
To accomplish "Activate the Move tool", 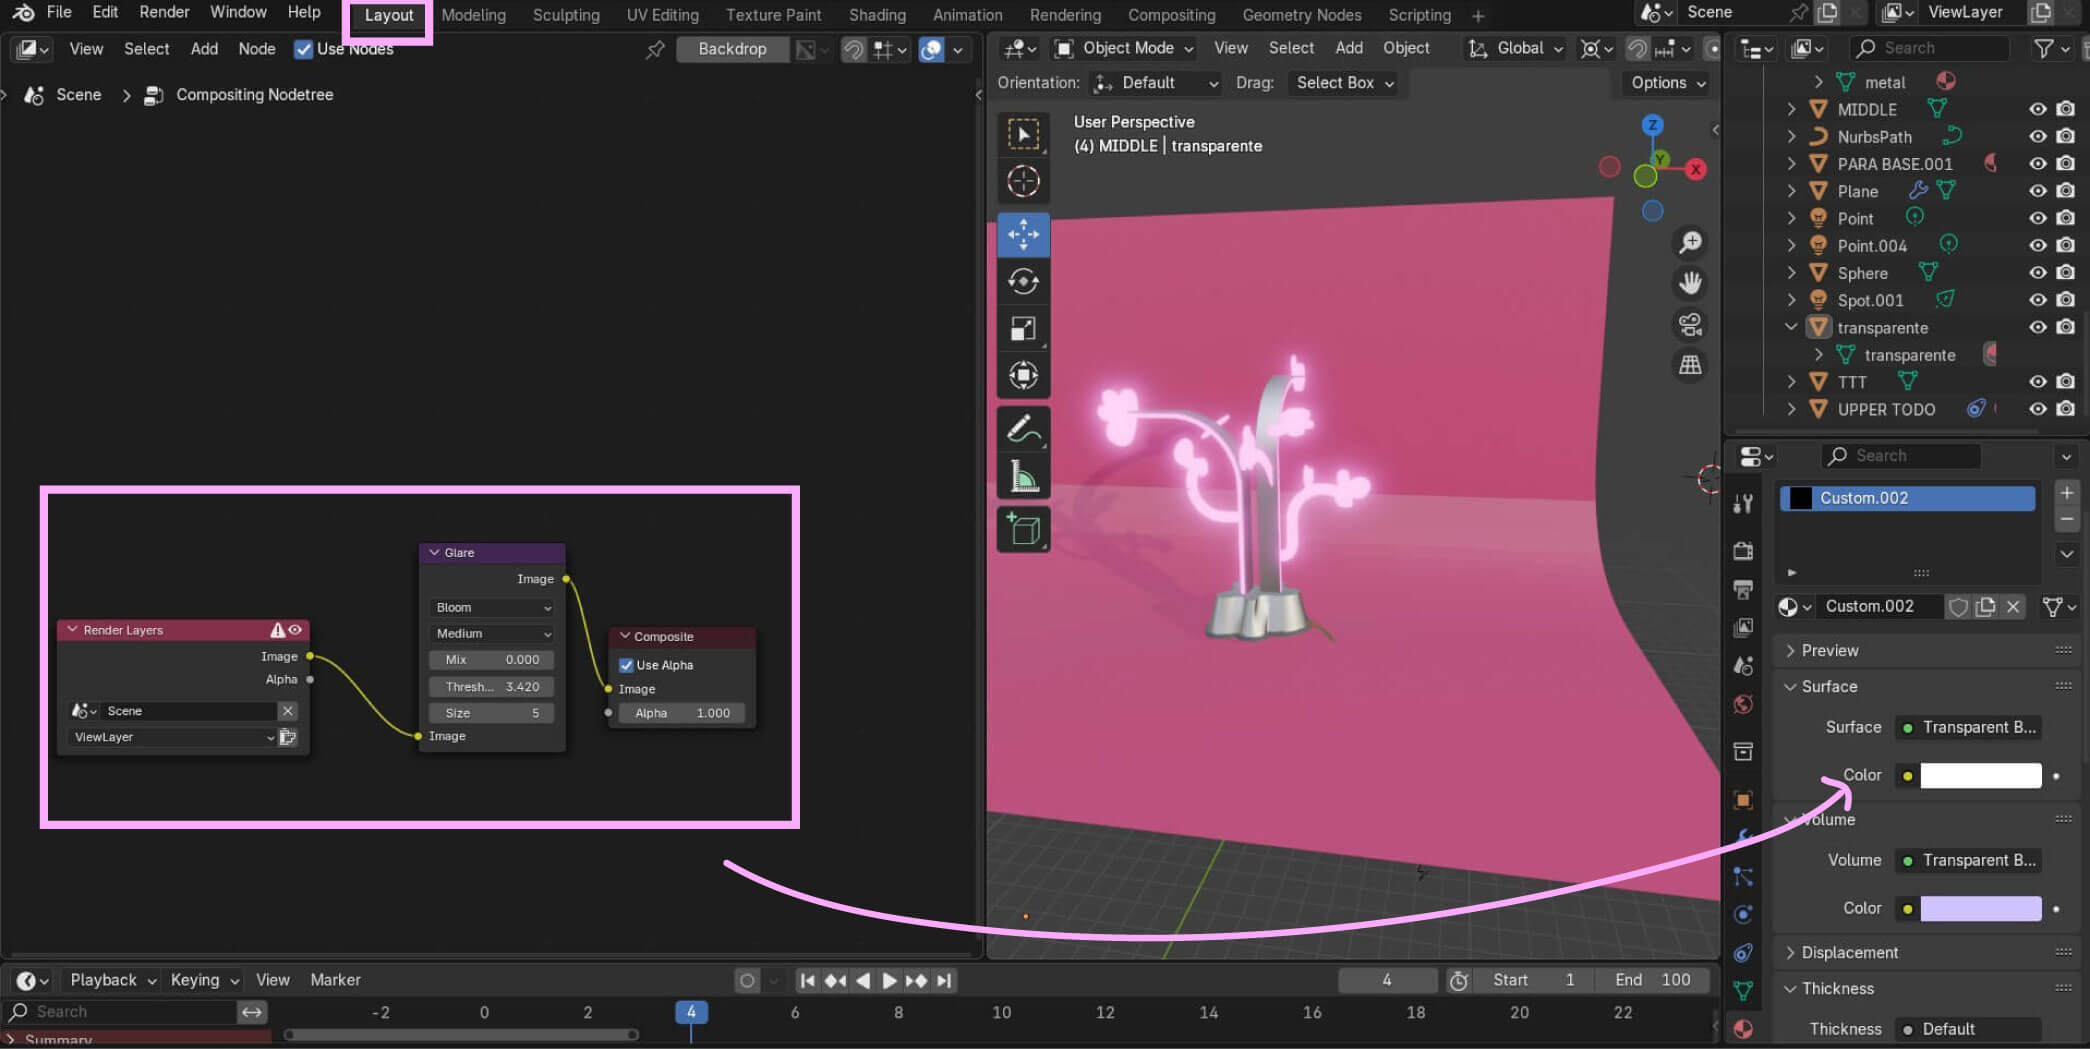I will [1023, 234].
